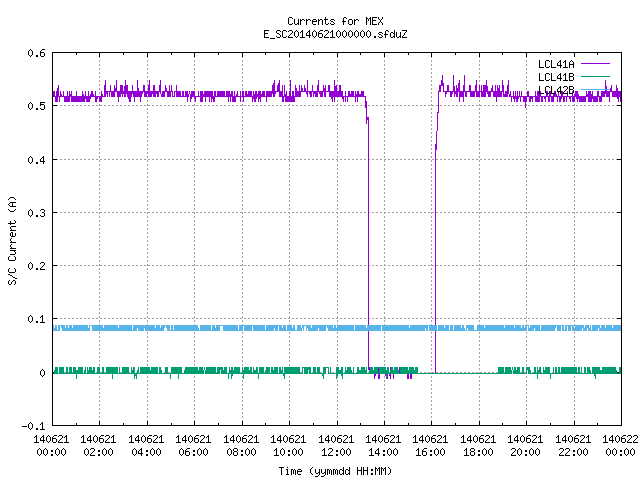Image resolution: width=640 pixels, height=480 pixels.
Task: Click the 06:00 time tick label
Action: pos(193,452)
